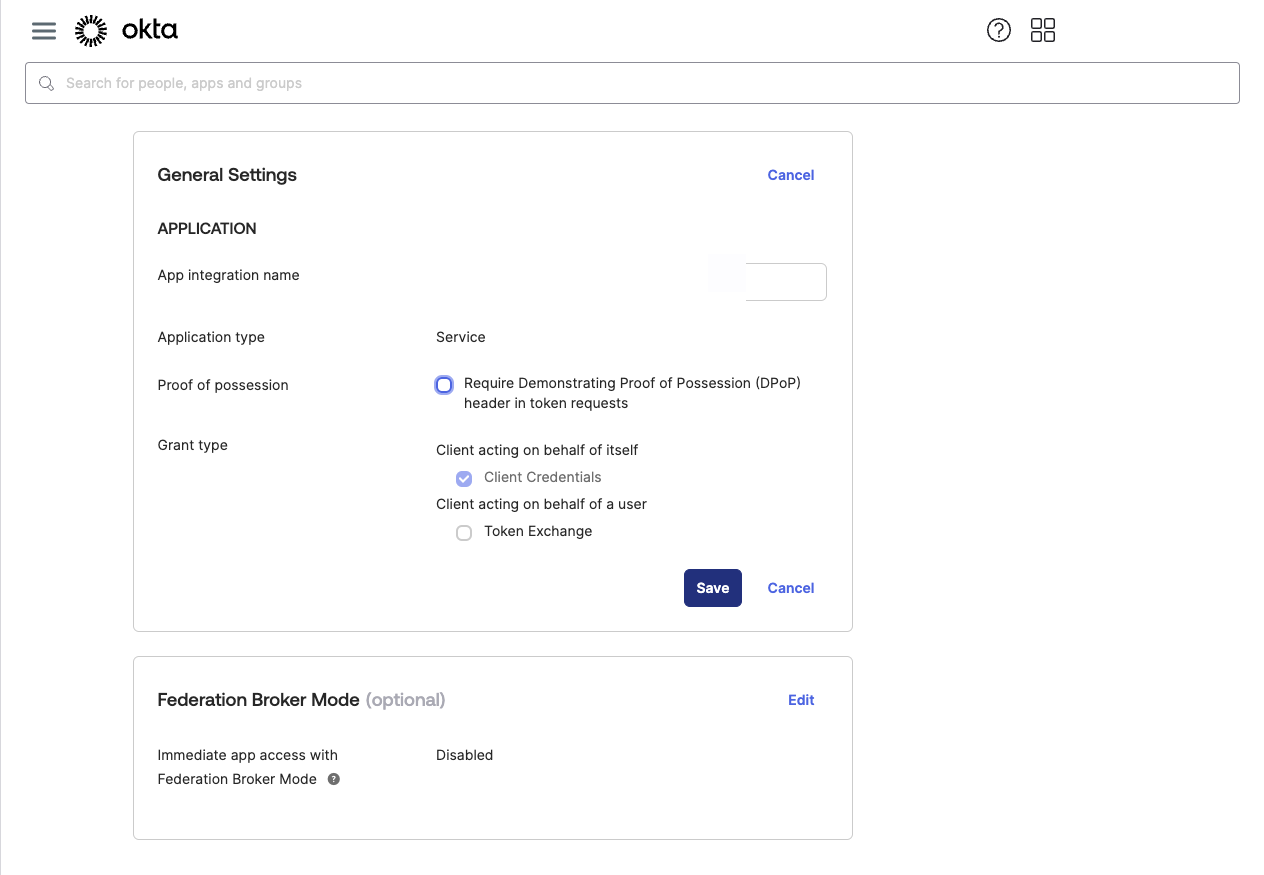Screen dimensions: 1264x875
Task: Click the Federation Broker Mode info icon
Action: (x=334, y=779)
